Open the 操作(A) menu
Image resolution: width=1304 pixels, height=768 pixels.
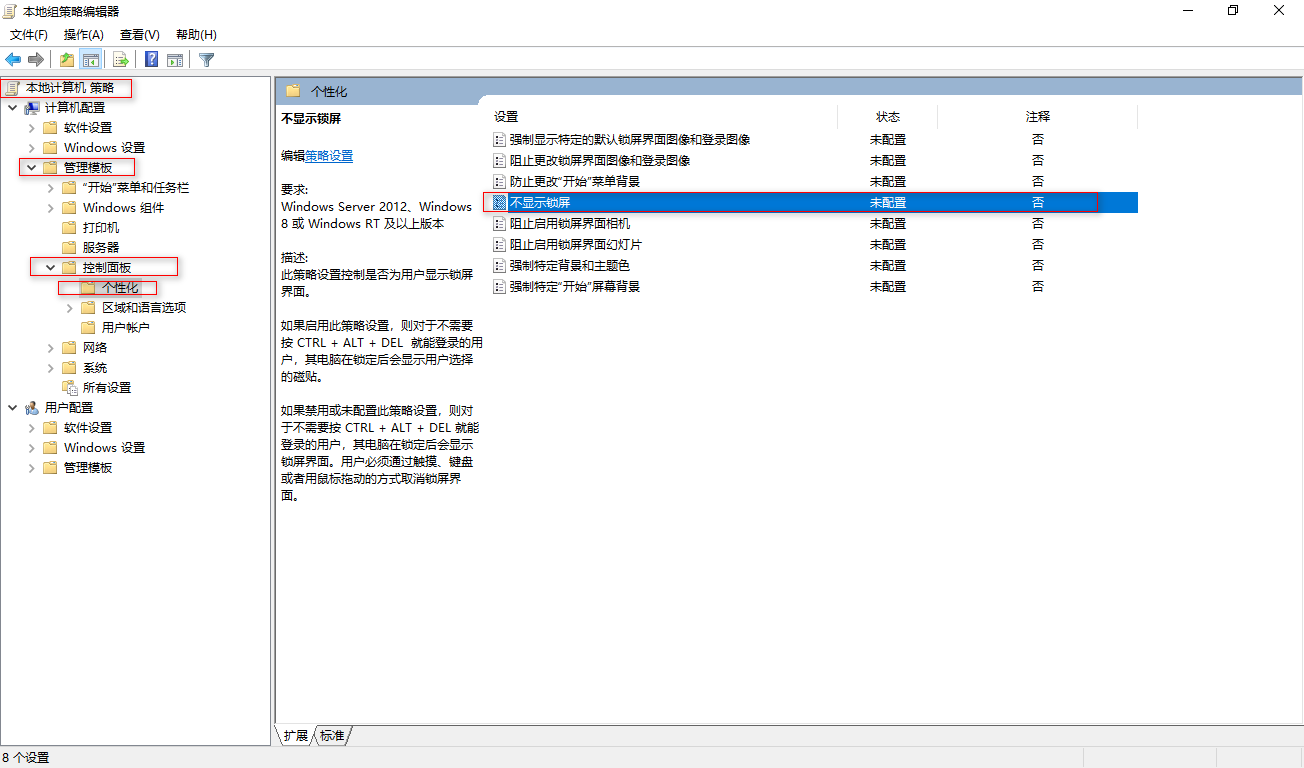click(84, 35)
